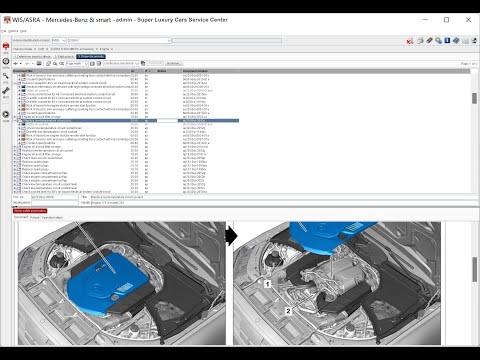480x360 pixels.
Task: Click the red 'Show safety information' button
Action: tap(30, 211)
